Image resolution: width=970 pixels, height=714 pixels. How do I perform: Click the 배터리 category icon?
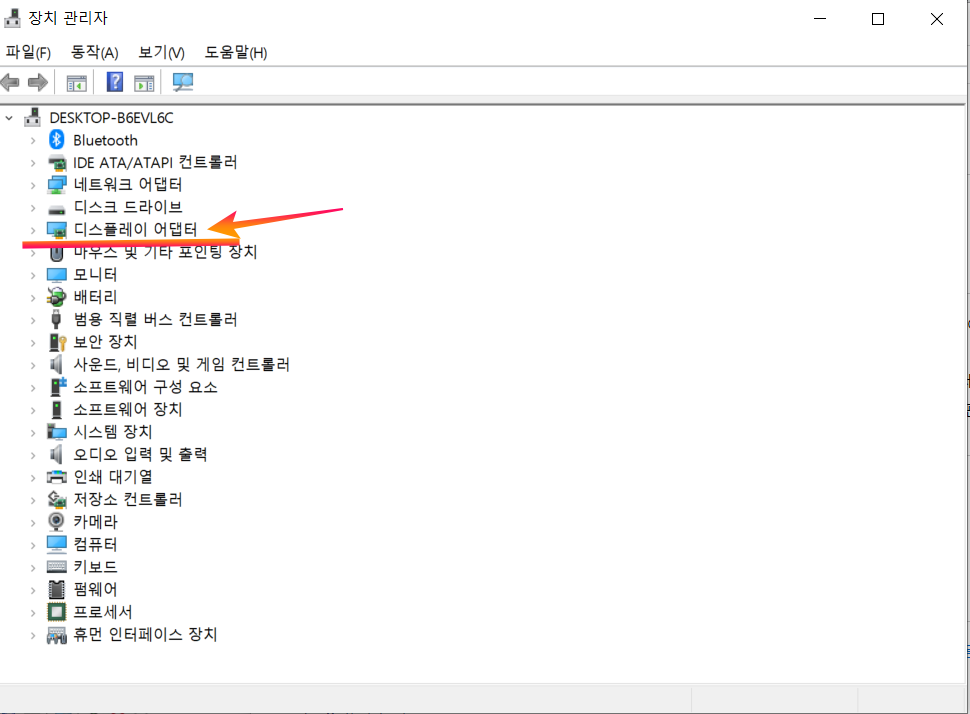pyautogui.click(x=56, y=297)
